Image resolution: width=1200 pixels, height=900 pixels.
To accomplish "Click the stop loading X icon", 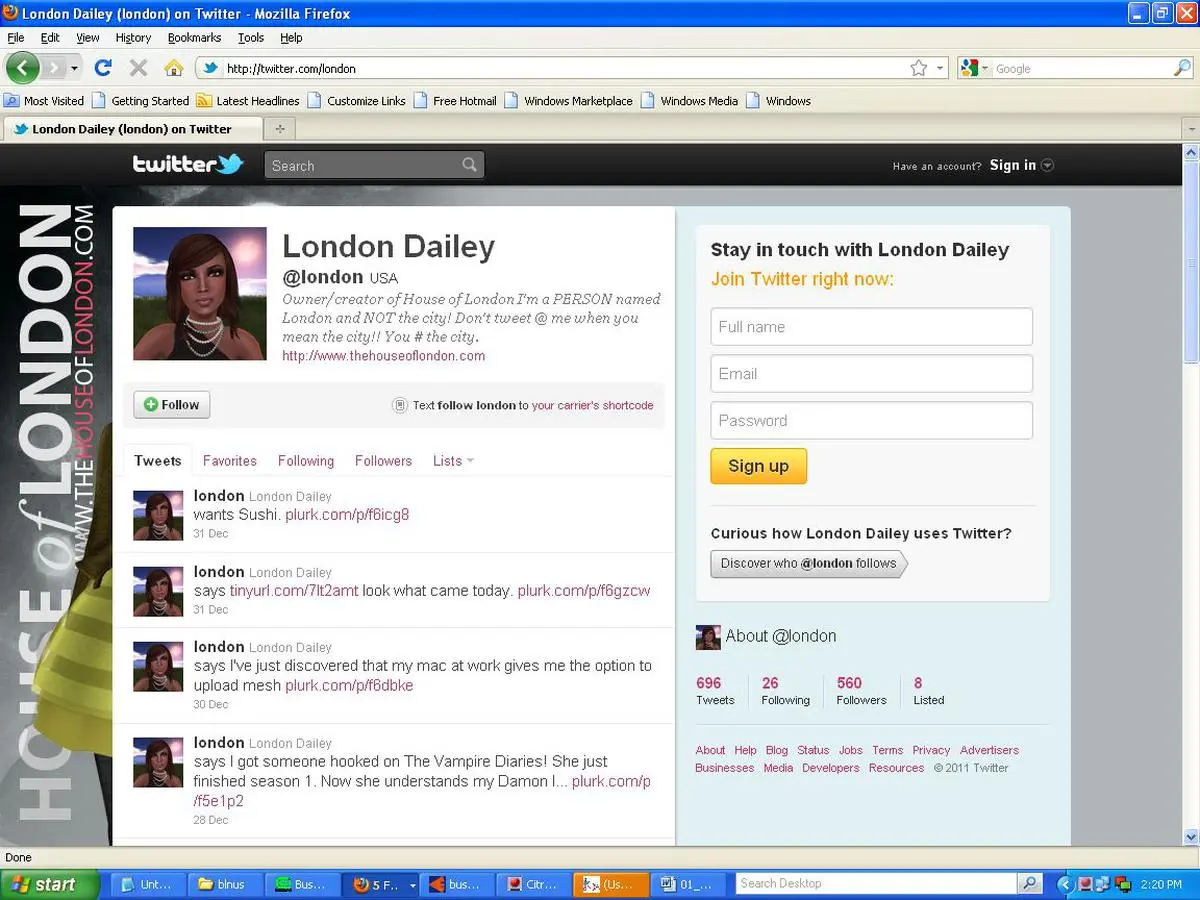I will [138, 68].
